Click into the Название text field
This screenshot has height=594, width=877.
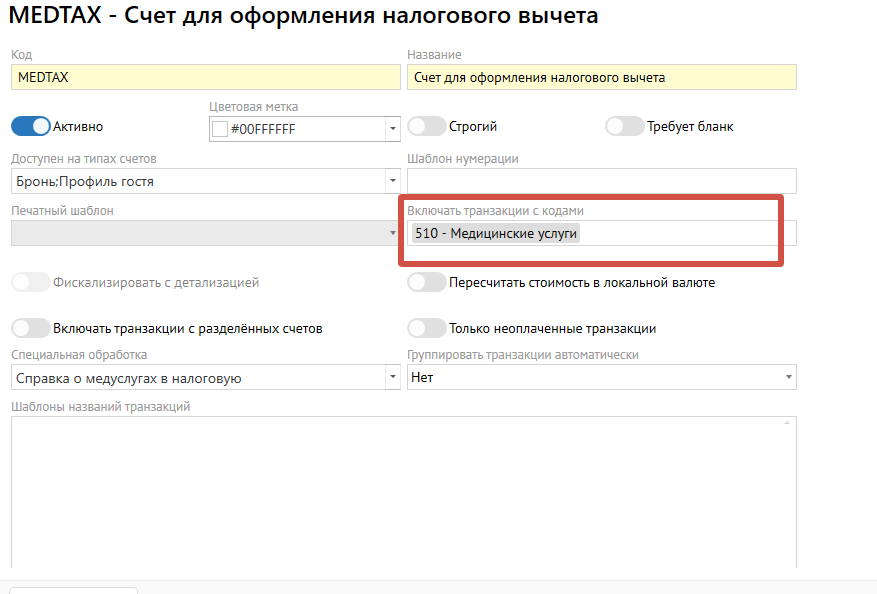[600, 77]
